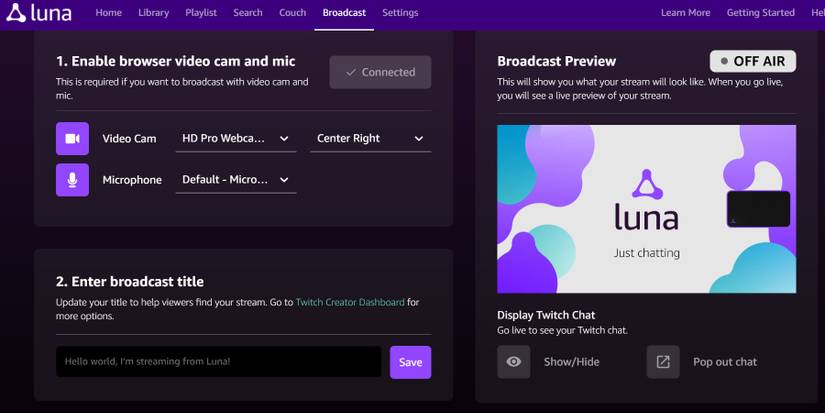Click the Learn More link
Screen dimensions: 825x413
[686, 13]
